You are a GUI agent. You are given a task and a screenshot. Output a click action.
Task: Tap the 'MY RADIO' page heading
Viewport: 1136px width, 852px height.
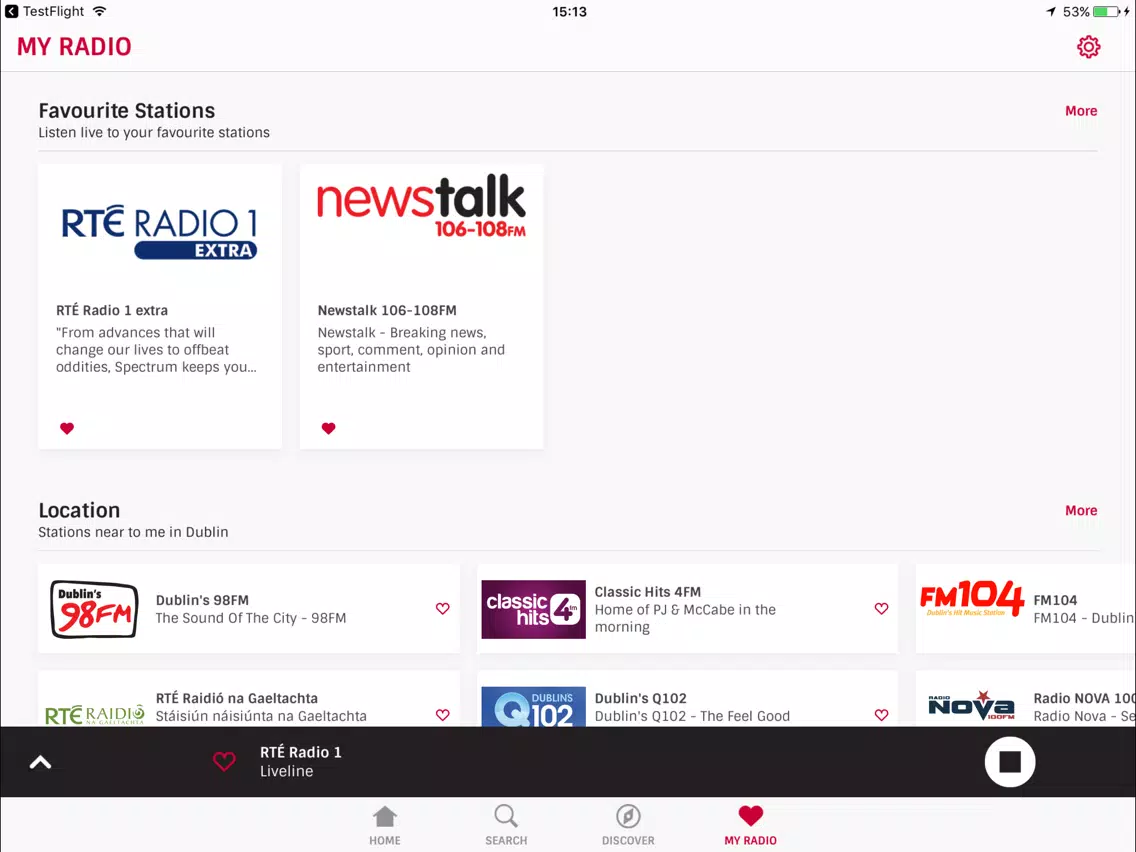74,46
